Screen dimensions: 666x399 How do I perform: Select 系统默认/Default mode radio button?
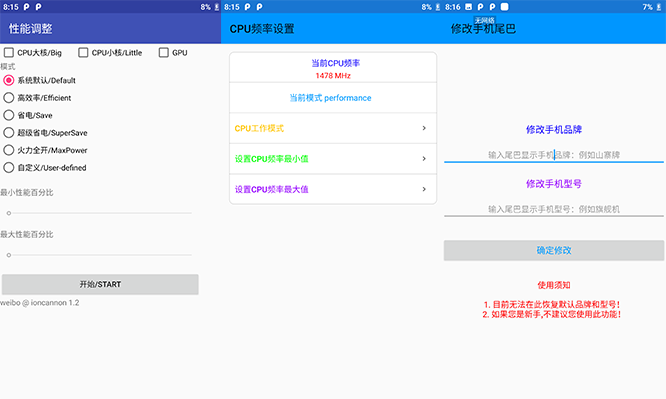point(8,80)
